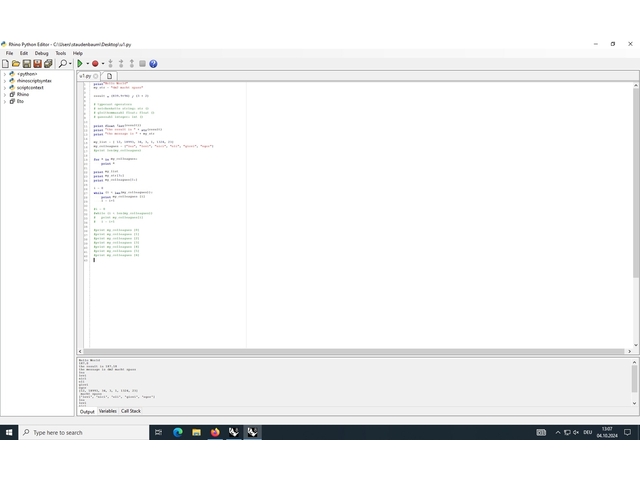
Task: Open the taskbar clock and date
Action: point(607,432)
